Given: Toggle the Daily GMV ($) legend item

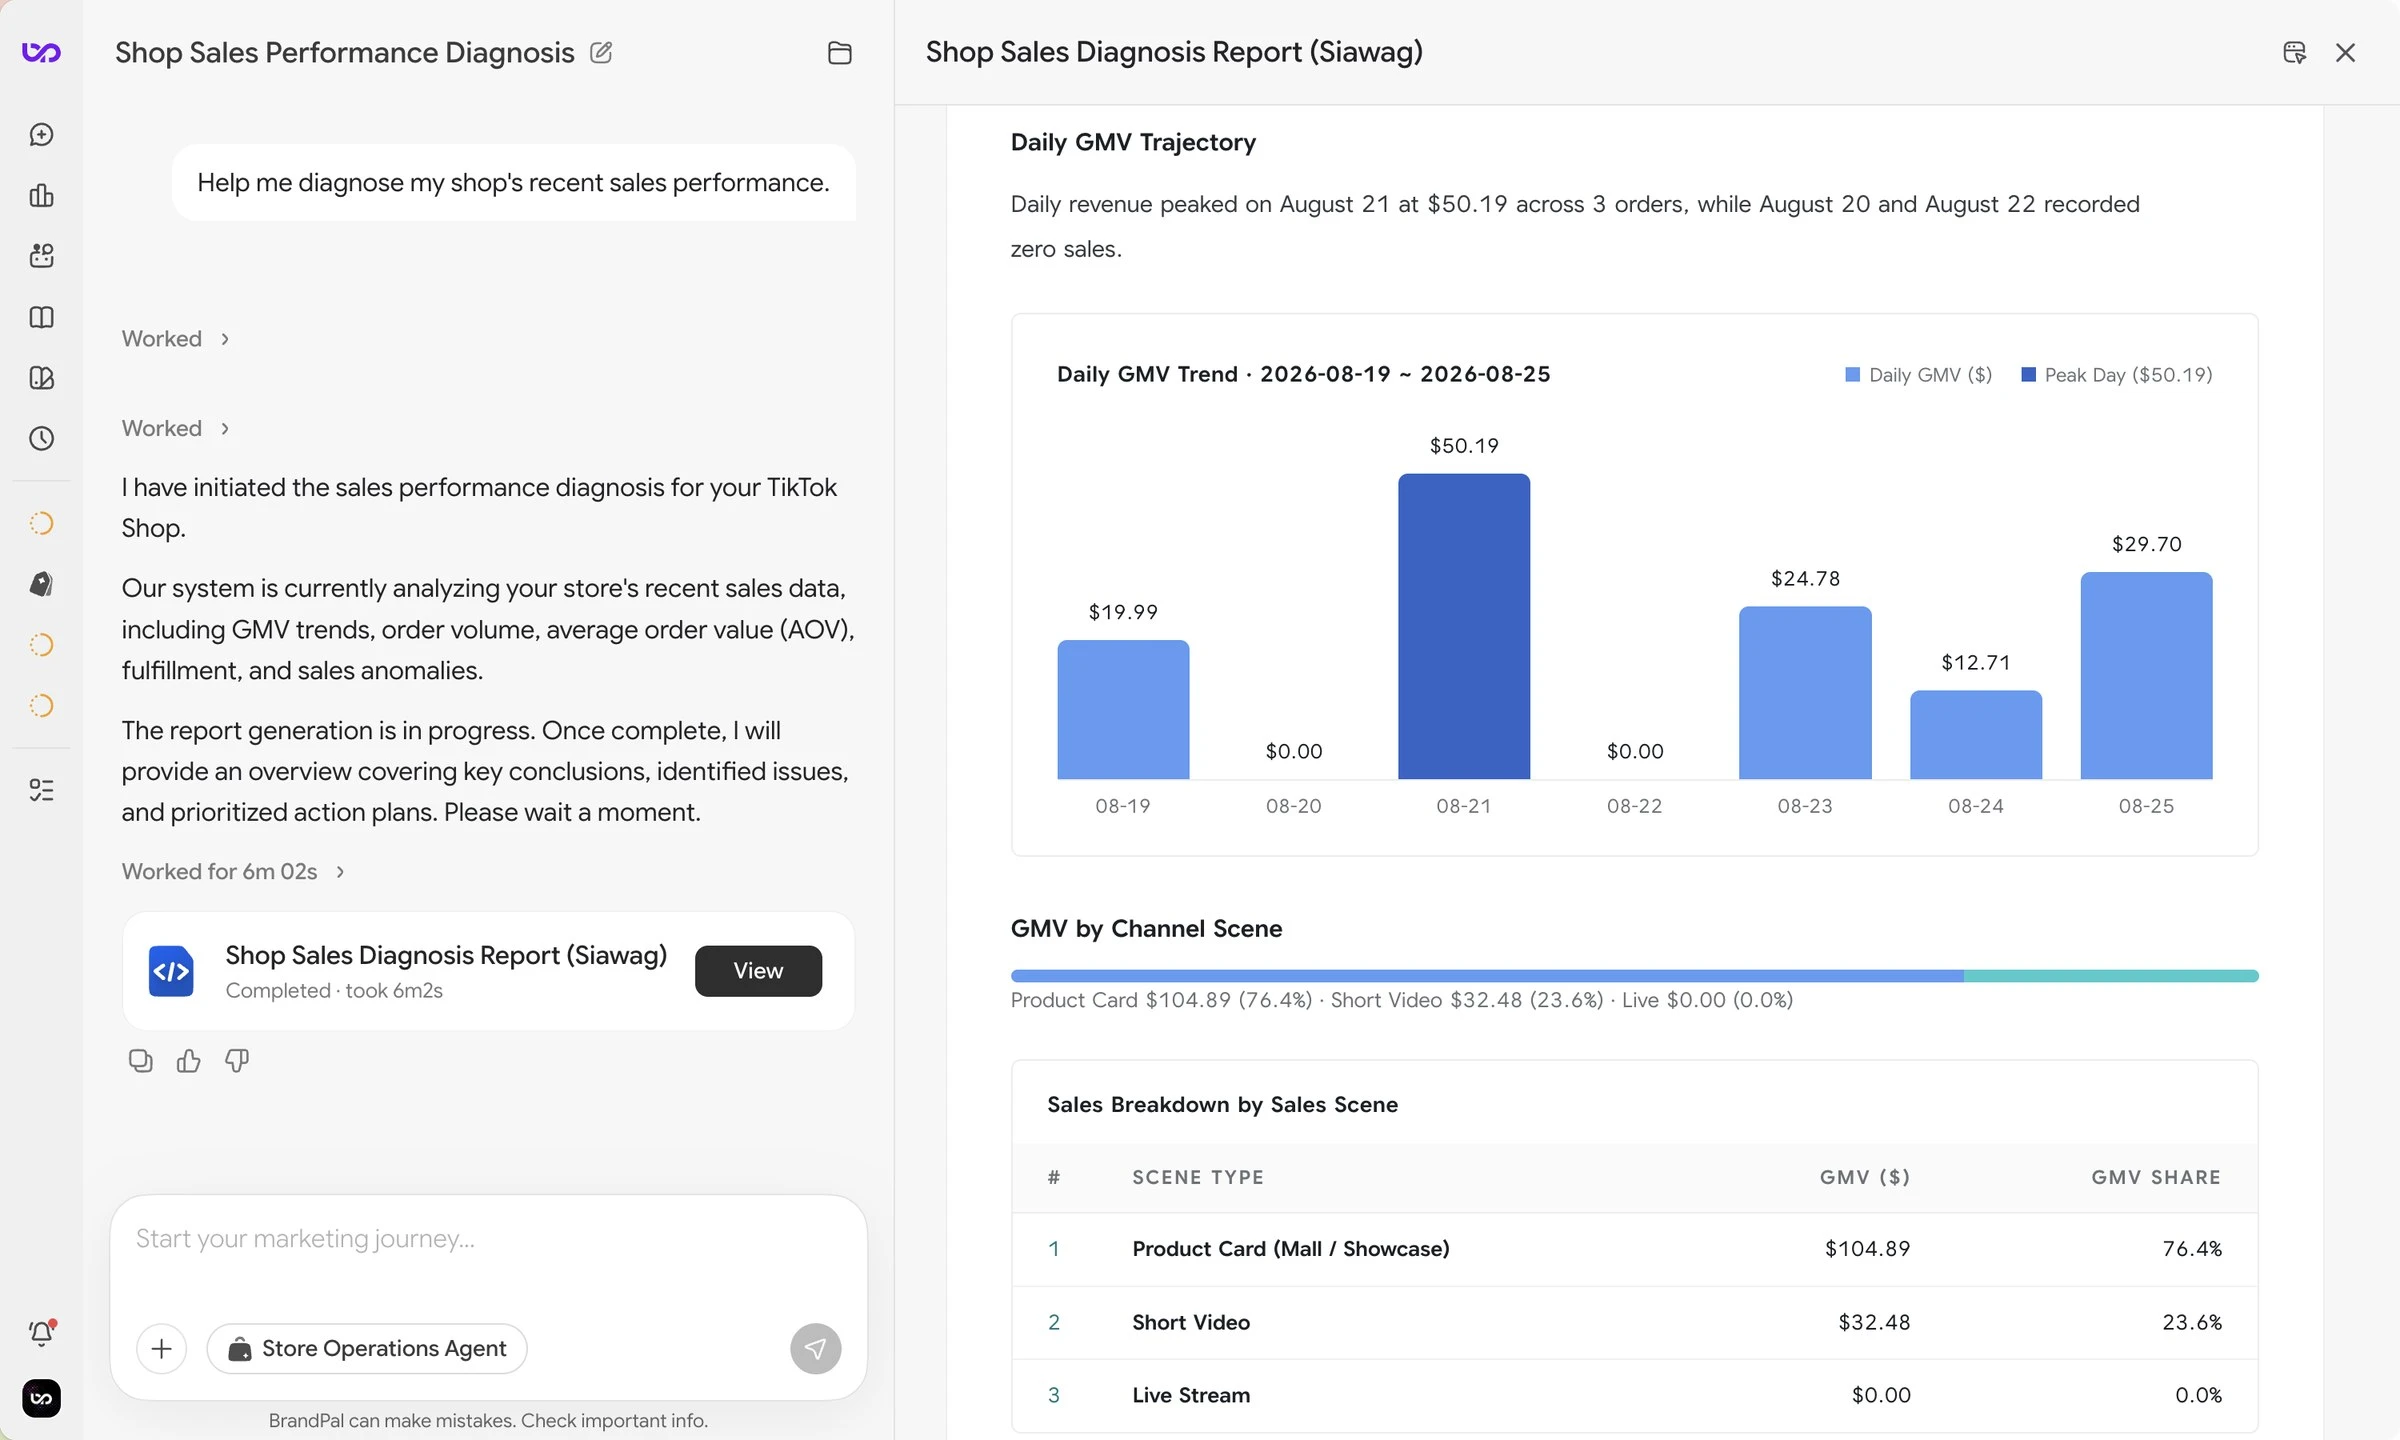Looking at the screenshot, I should click(1918, 375).
